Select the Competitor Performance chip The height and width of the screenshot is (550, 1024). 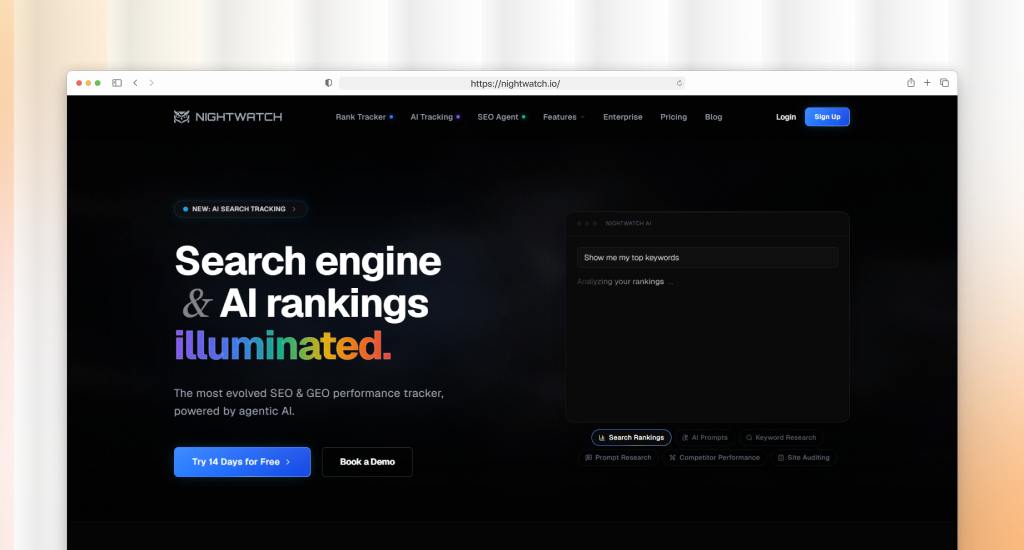(x=714, y=457)
